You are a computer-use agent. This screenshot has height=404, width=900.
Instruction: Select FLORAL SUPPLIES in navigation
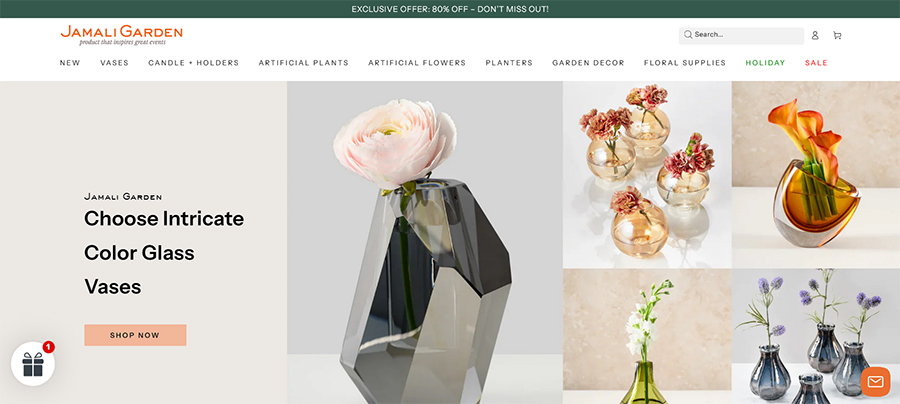(x=685, y=63)
